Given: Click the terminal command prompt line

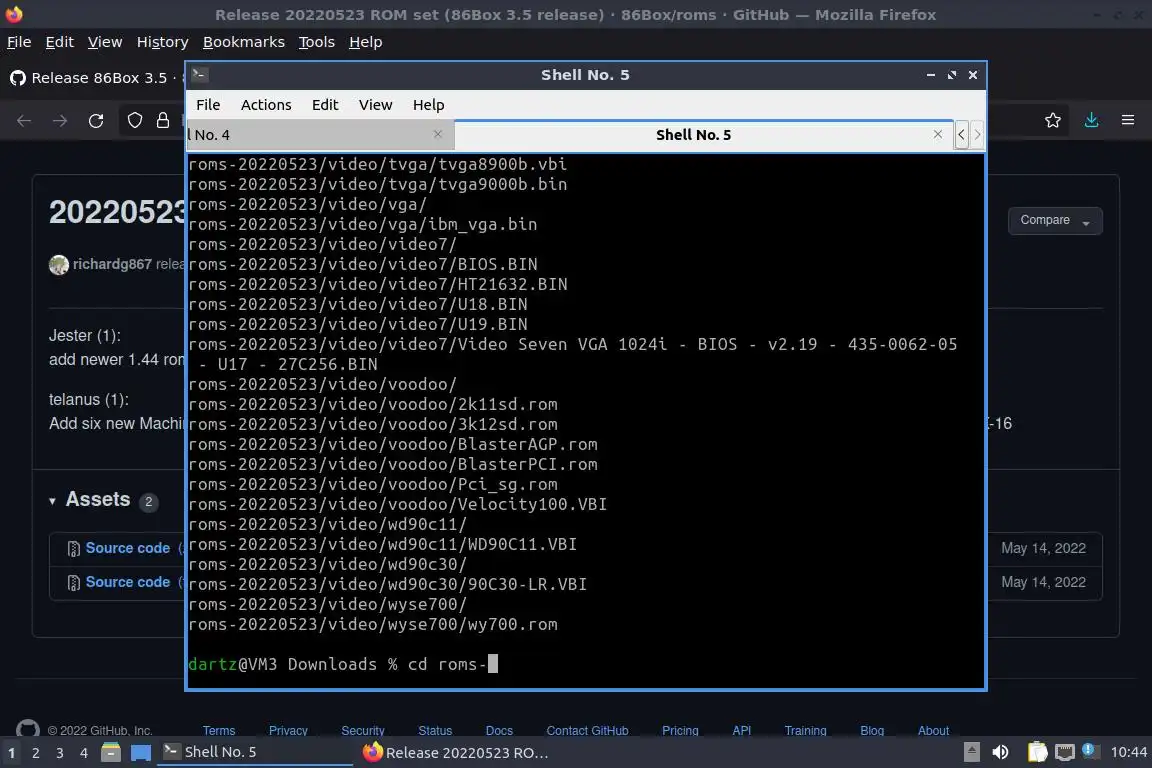Looking at the screenshot, I should point(586,664).
